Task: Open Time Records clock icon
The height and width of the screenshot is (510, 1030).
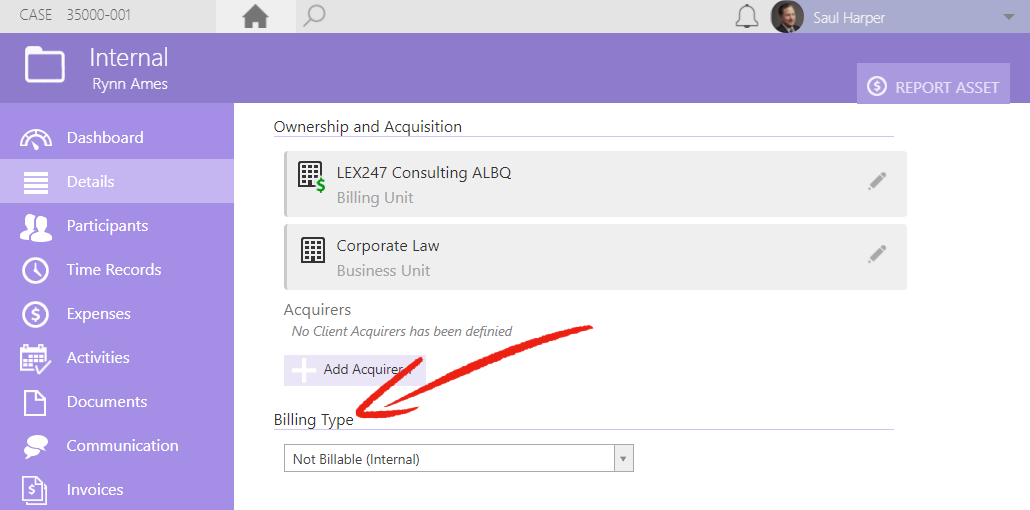Action: pos(35,271)
